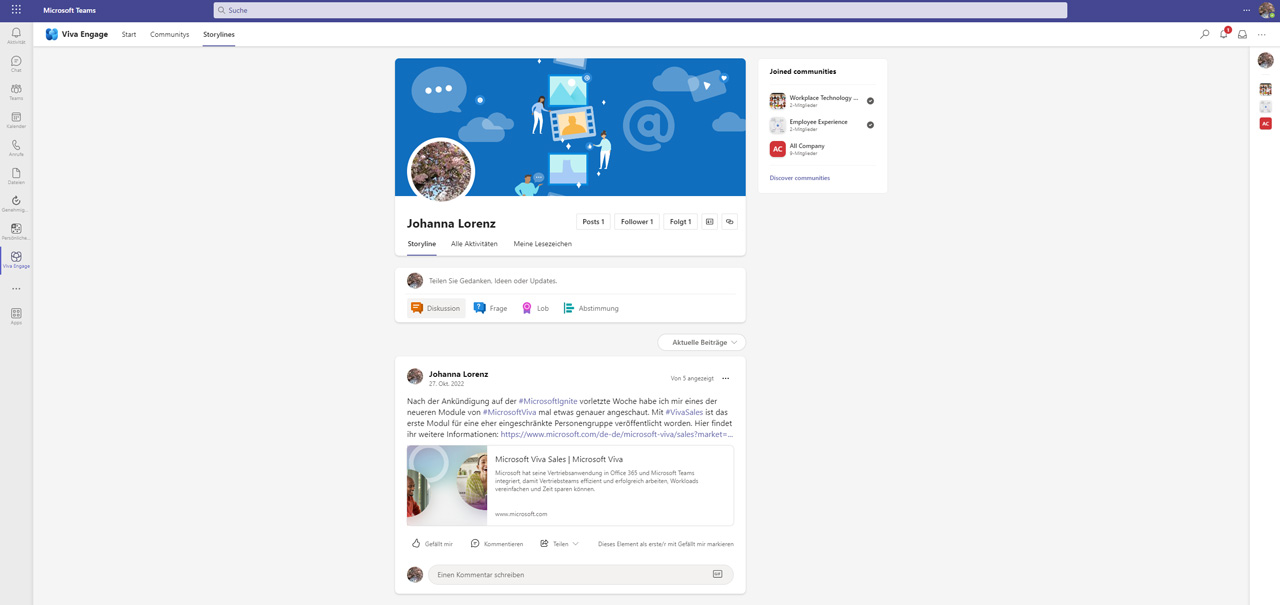Switch to the Communitys tab
The width and height of the screenshot is (1280, 605).
click(170, 34)
